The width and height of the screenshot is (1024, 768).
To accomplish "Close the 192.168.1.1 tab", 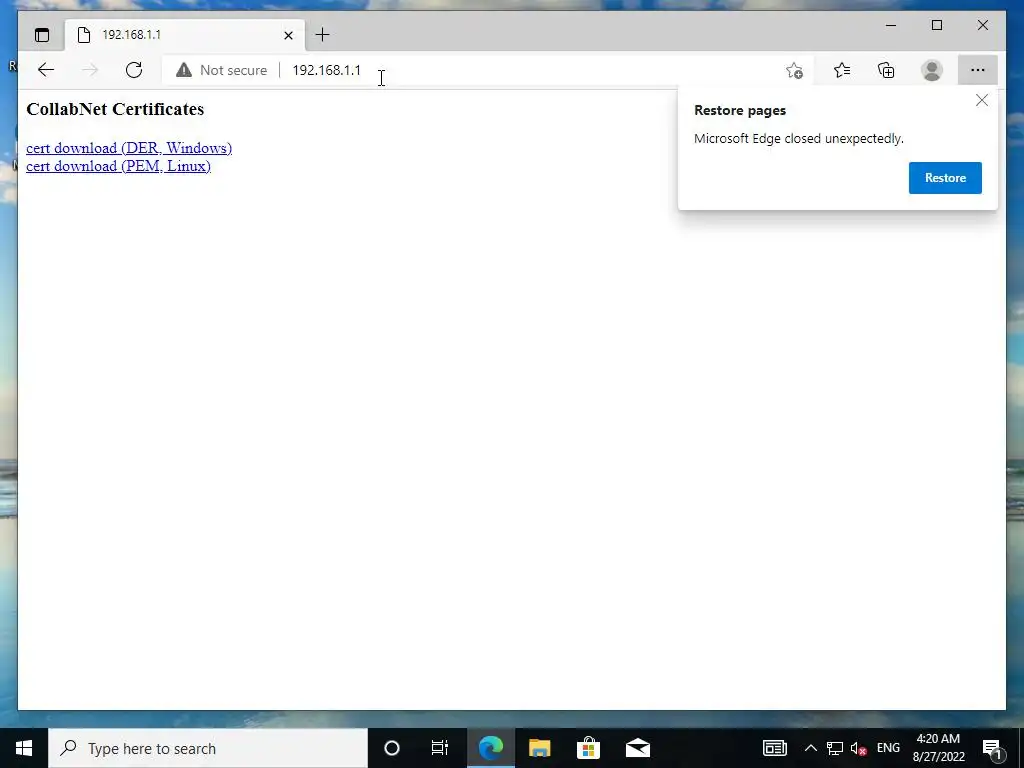I will 288,35.
